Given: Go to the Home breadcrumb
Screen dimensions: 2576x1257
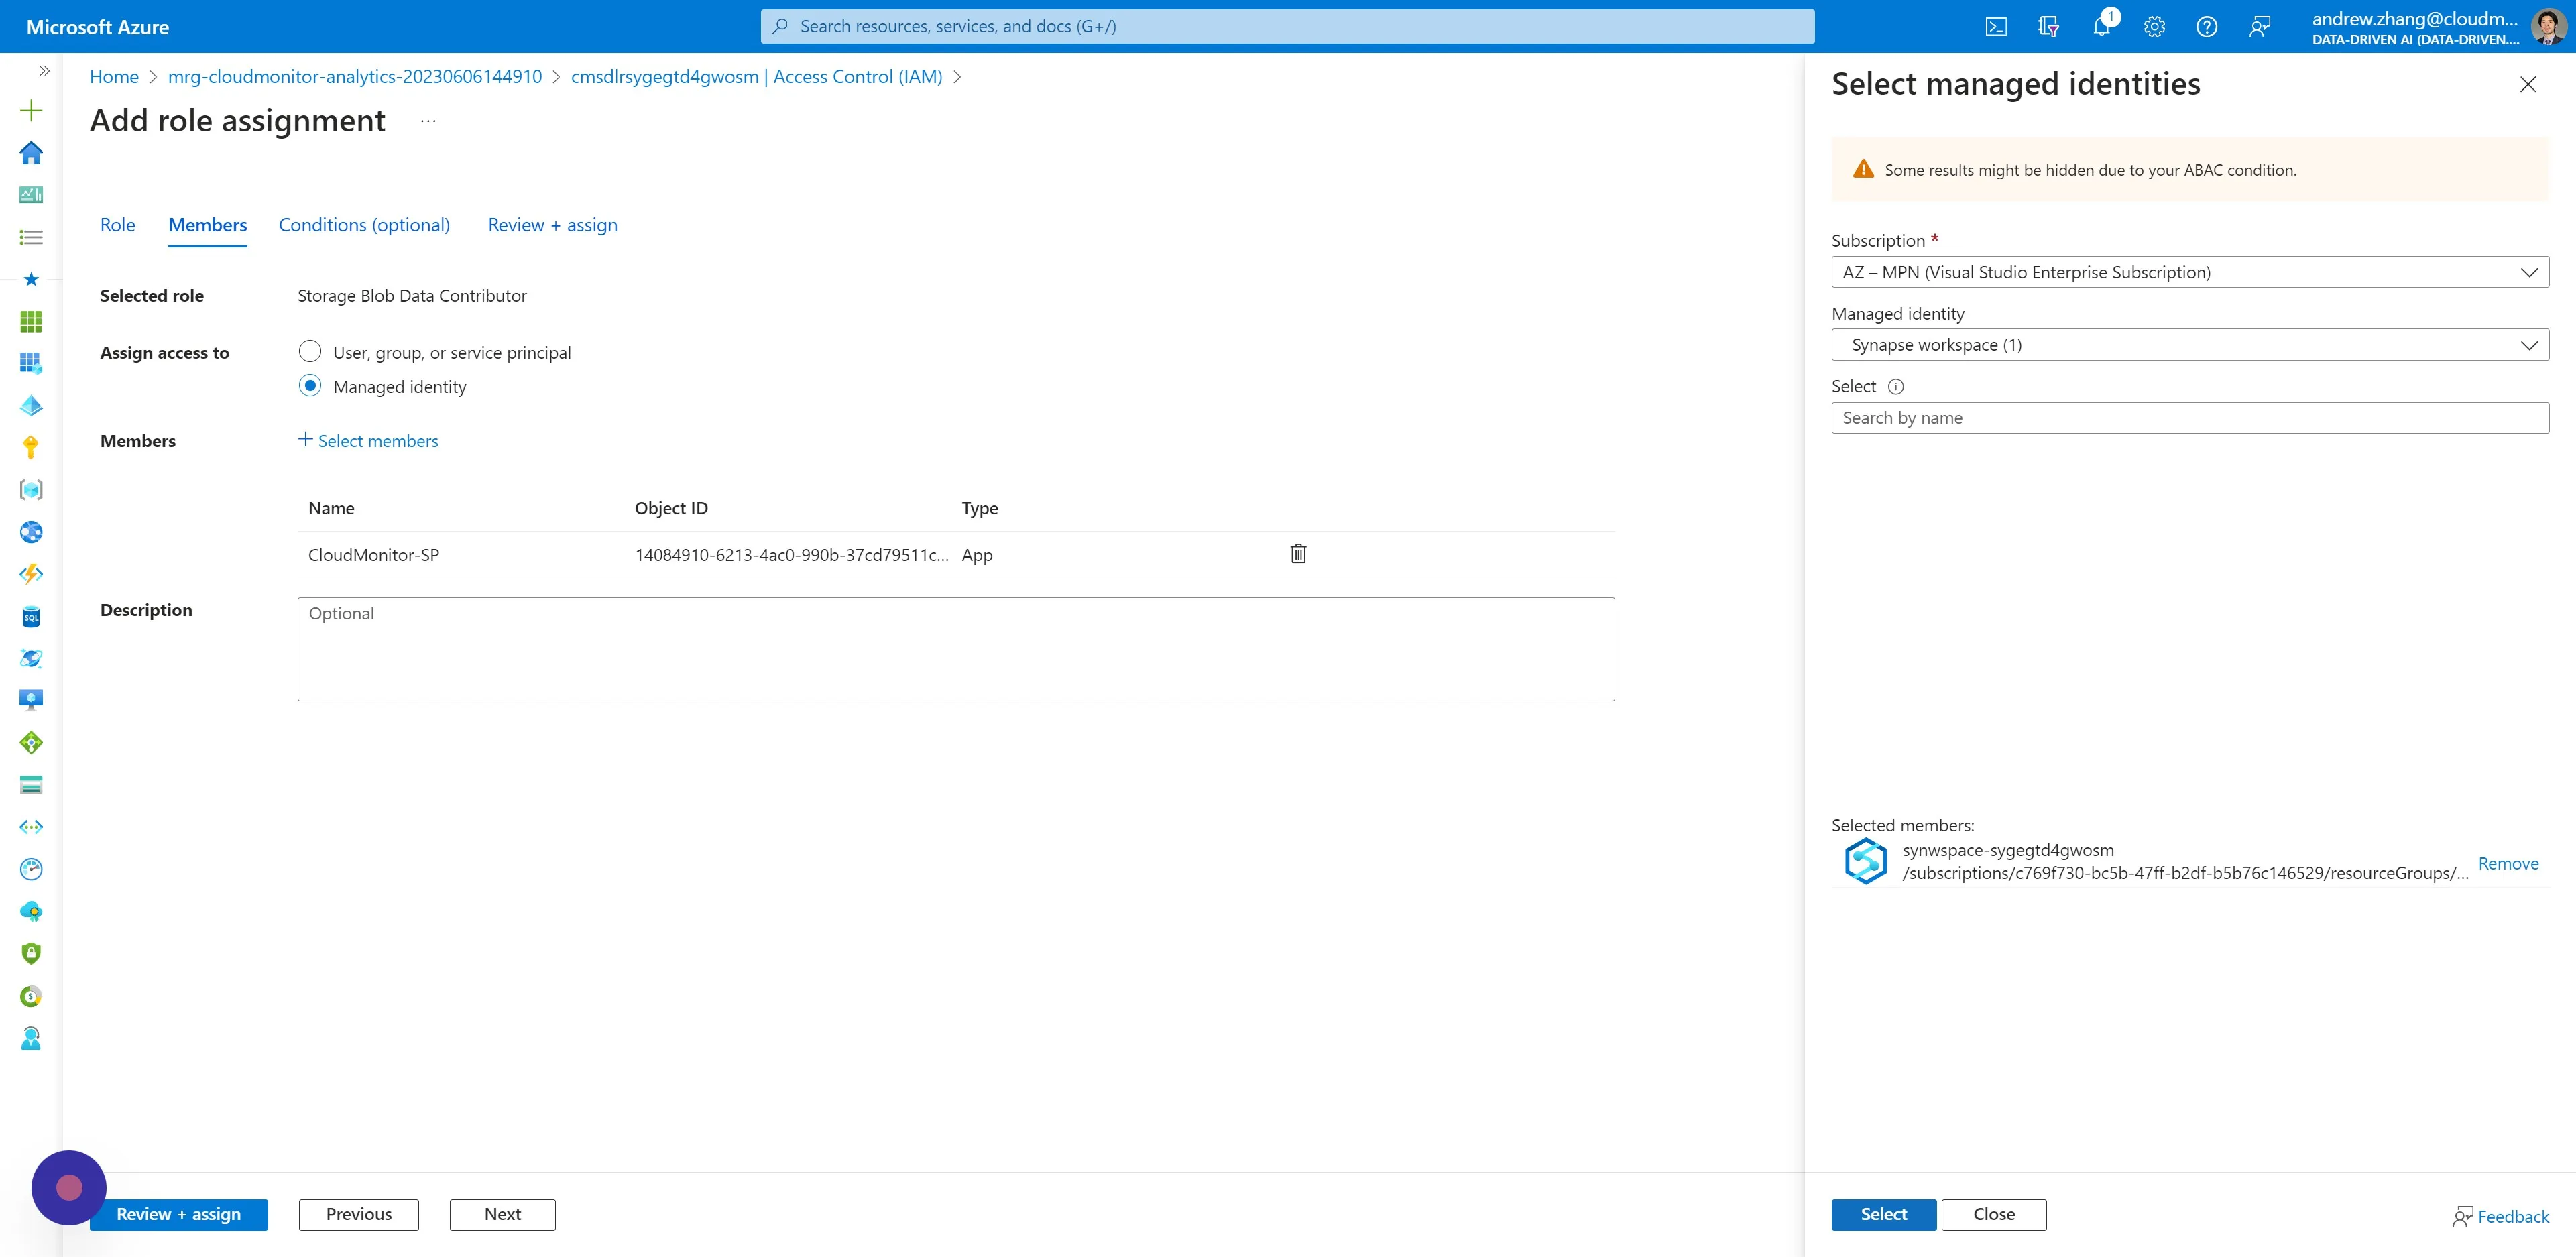Looking at the screenshot, I should (x=114, y=77).
